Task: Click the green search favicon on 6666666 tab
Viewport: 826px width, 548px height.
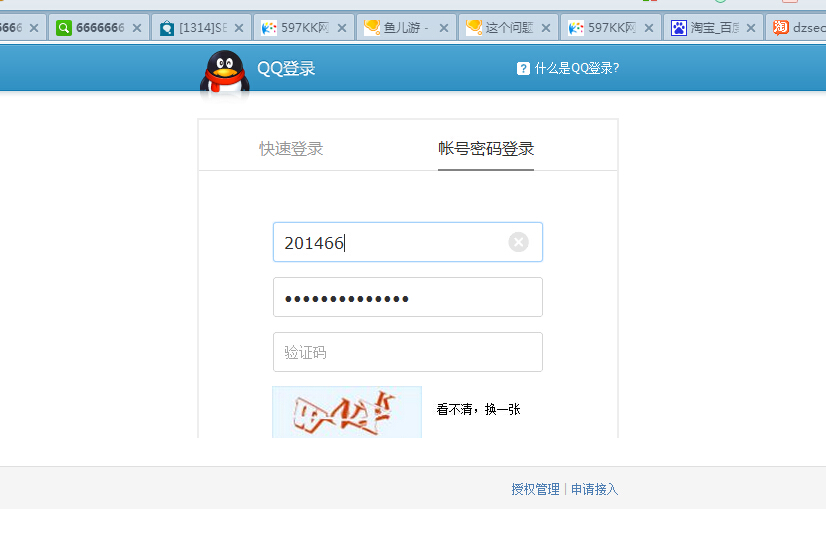Action: click(x=64, y=27)
